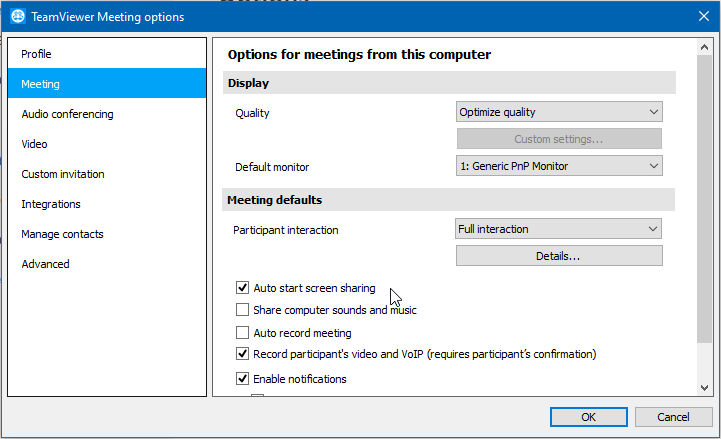721x439 pixels.
Task: Uncheck Record participant's video and VoIP
Action: [x=242, y=354]
